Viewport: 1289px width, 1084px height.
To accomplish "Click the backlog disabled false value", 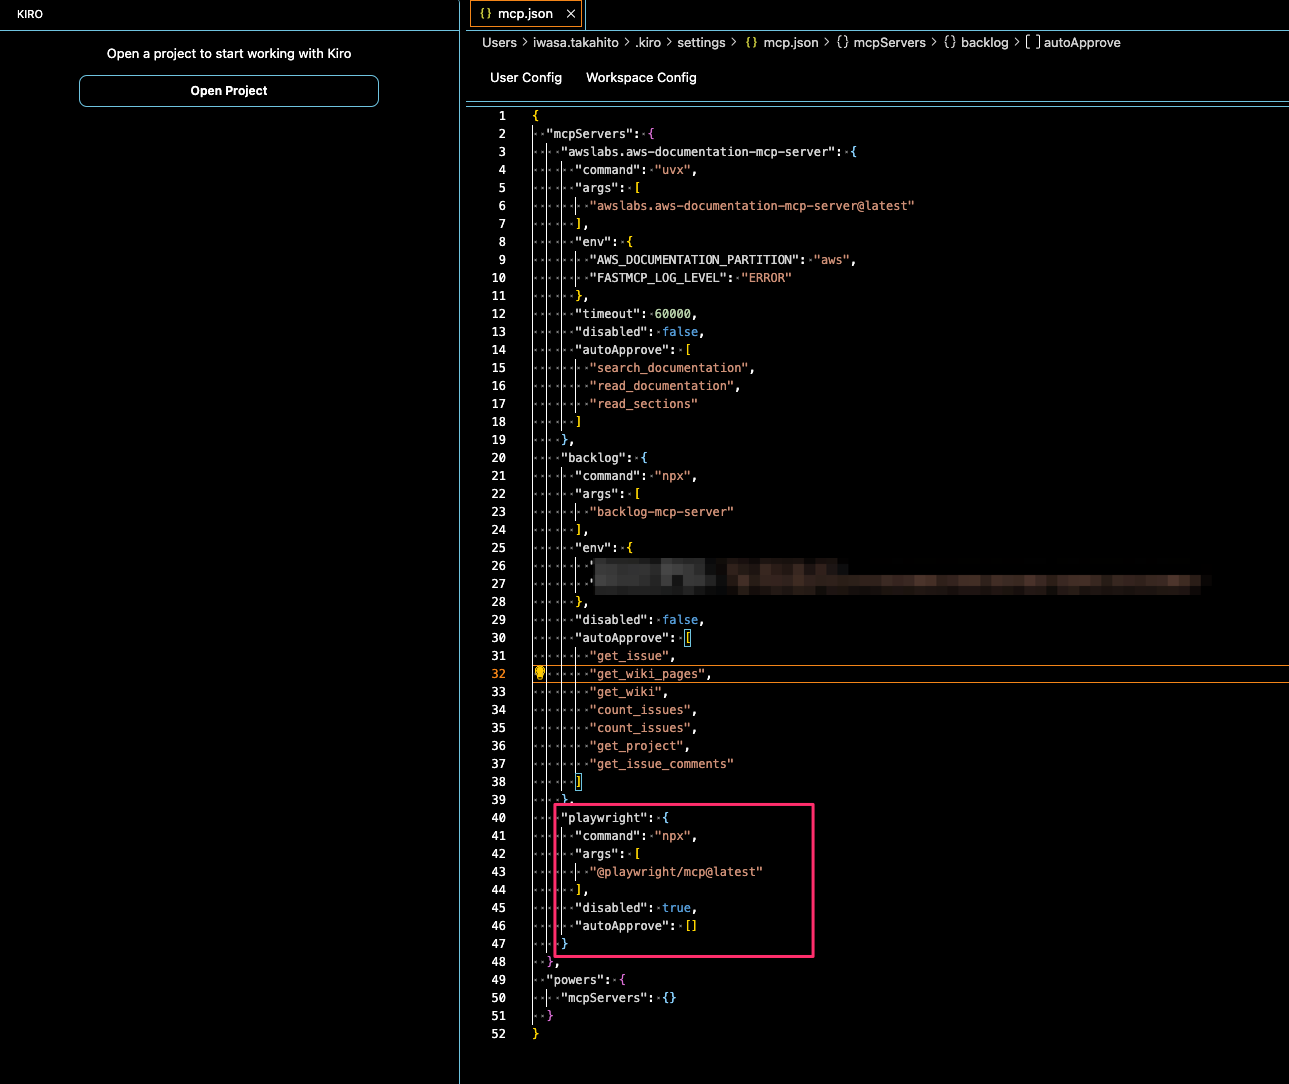I will (680, 620).
